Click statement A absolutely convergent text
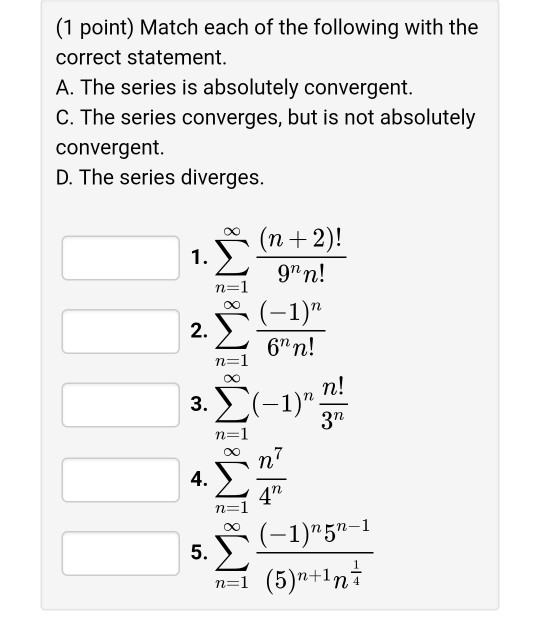The height and width of the screenshot is (622, 540). coord(234,88)
